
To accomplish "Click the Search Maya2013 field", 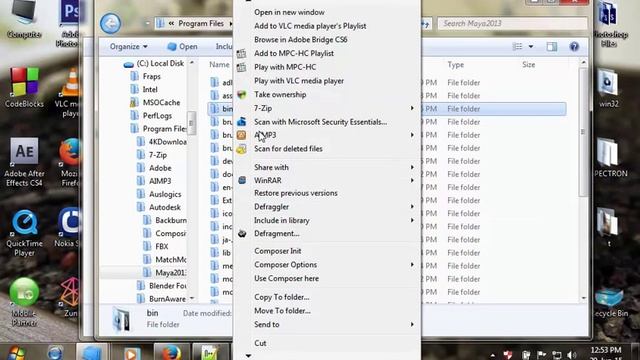I will pyautogui.click(x=512, y=24).
